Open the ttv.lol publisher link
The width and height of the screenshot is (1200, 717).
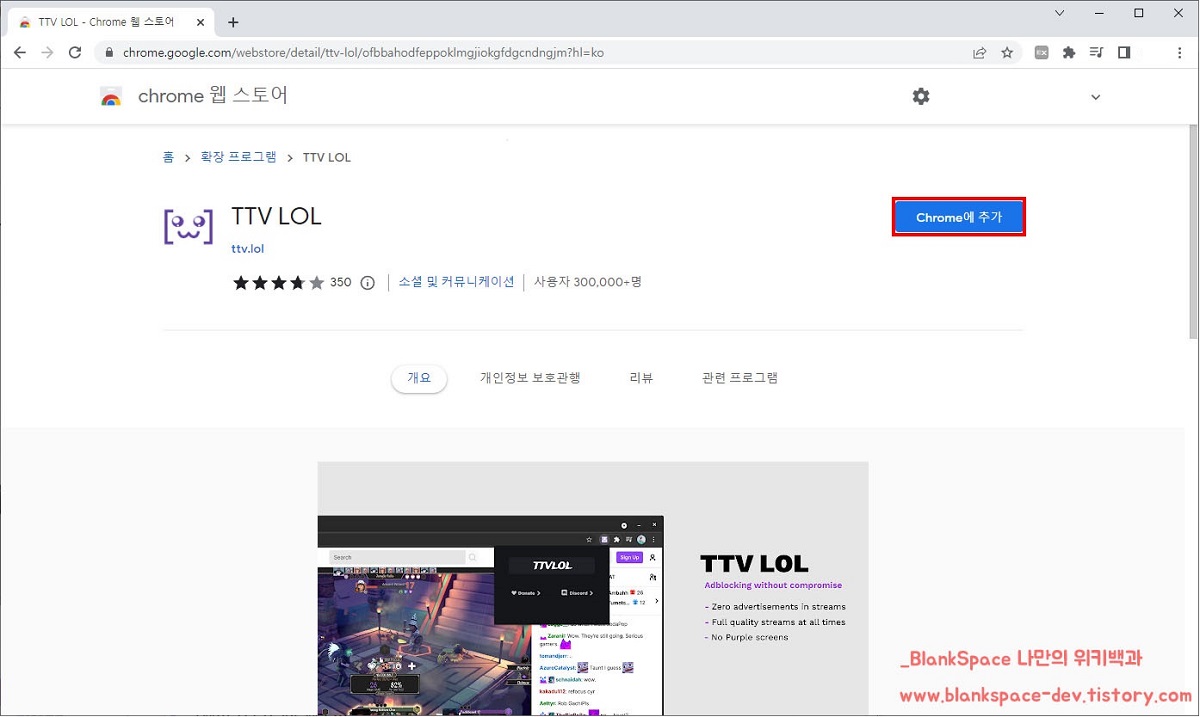pyautogui.click(x=247, y=248)
